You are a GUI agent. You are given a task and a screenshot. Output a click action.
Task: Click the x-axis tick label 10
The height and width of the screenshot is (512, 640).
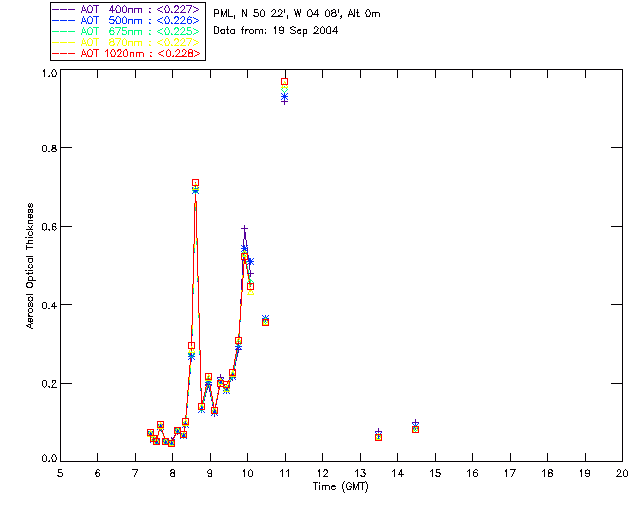(x=247, y=473)
